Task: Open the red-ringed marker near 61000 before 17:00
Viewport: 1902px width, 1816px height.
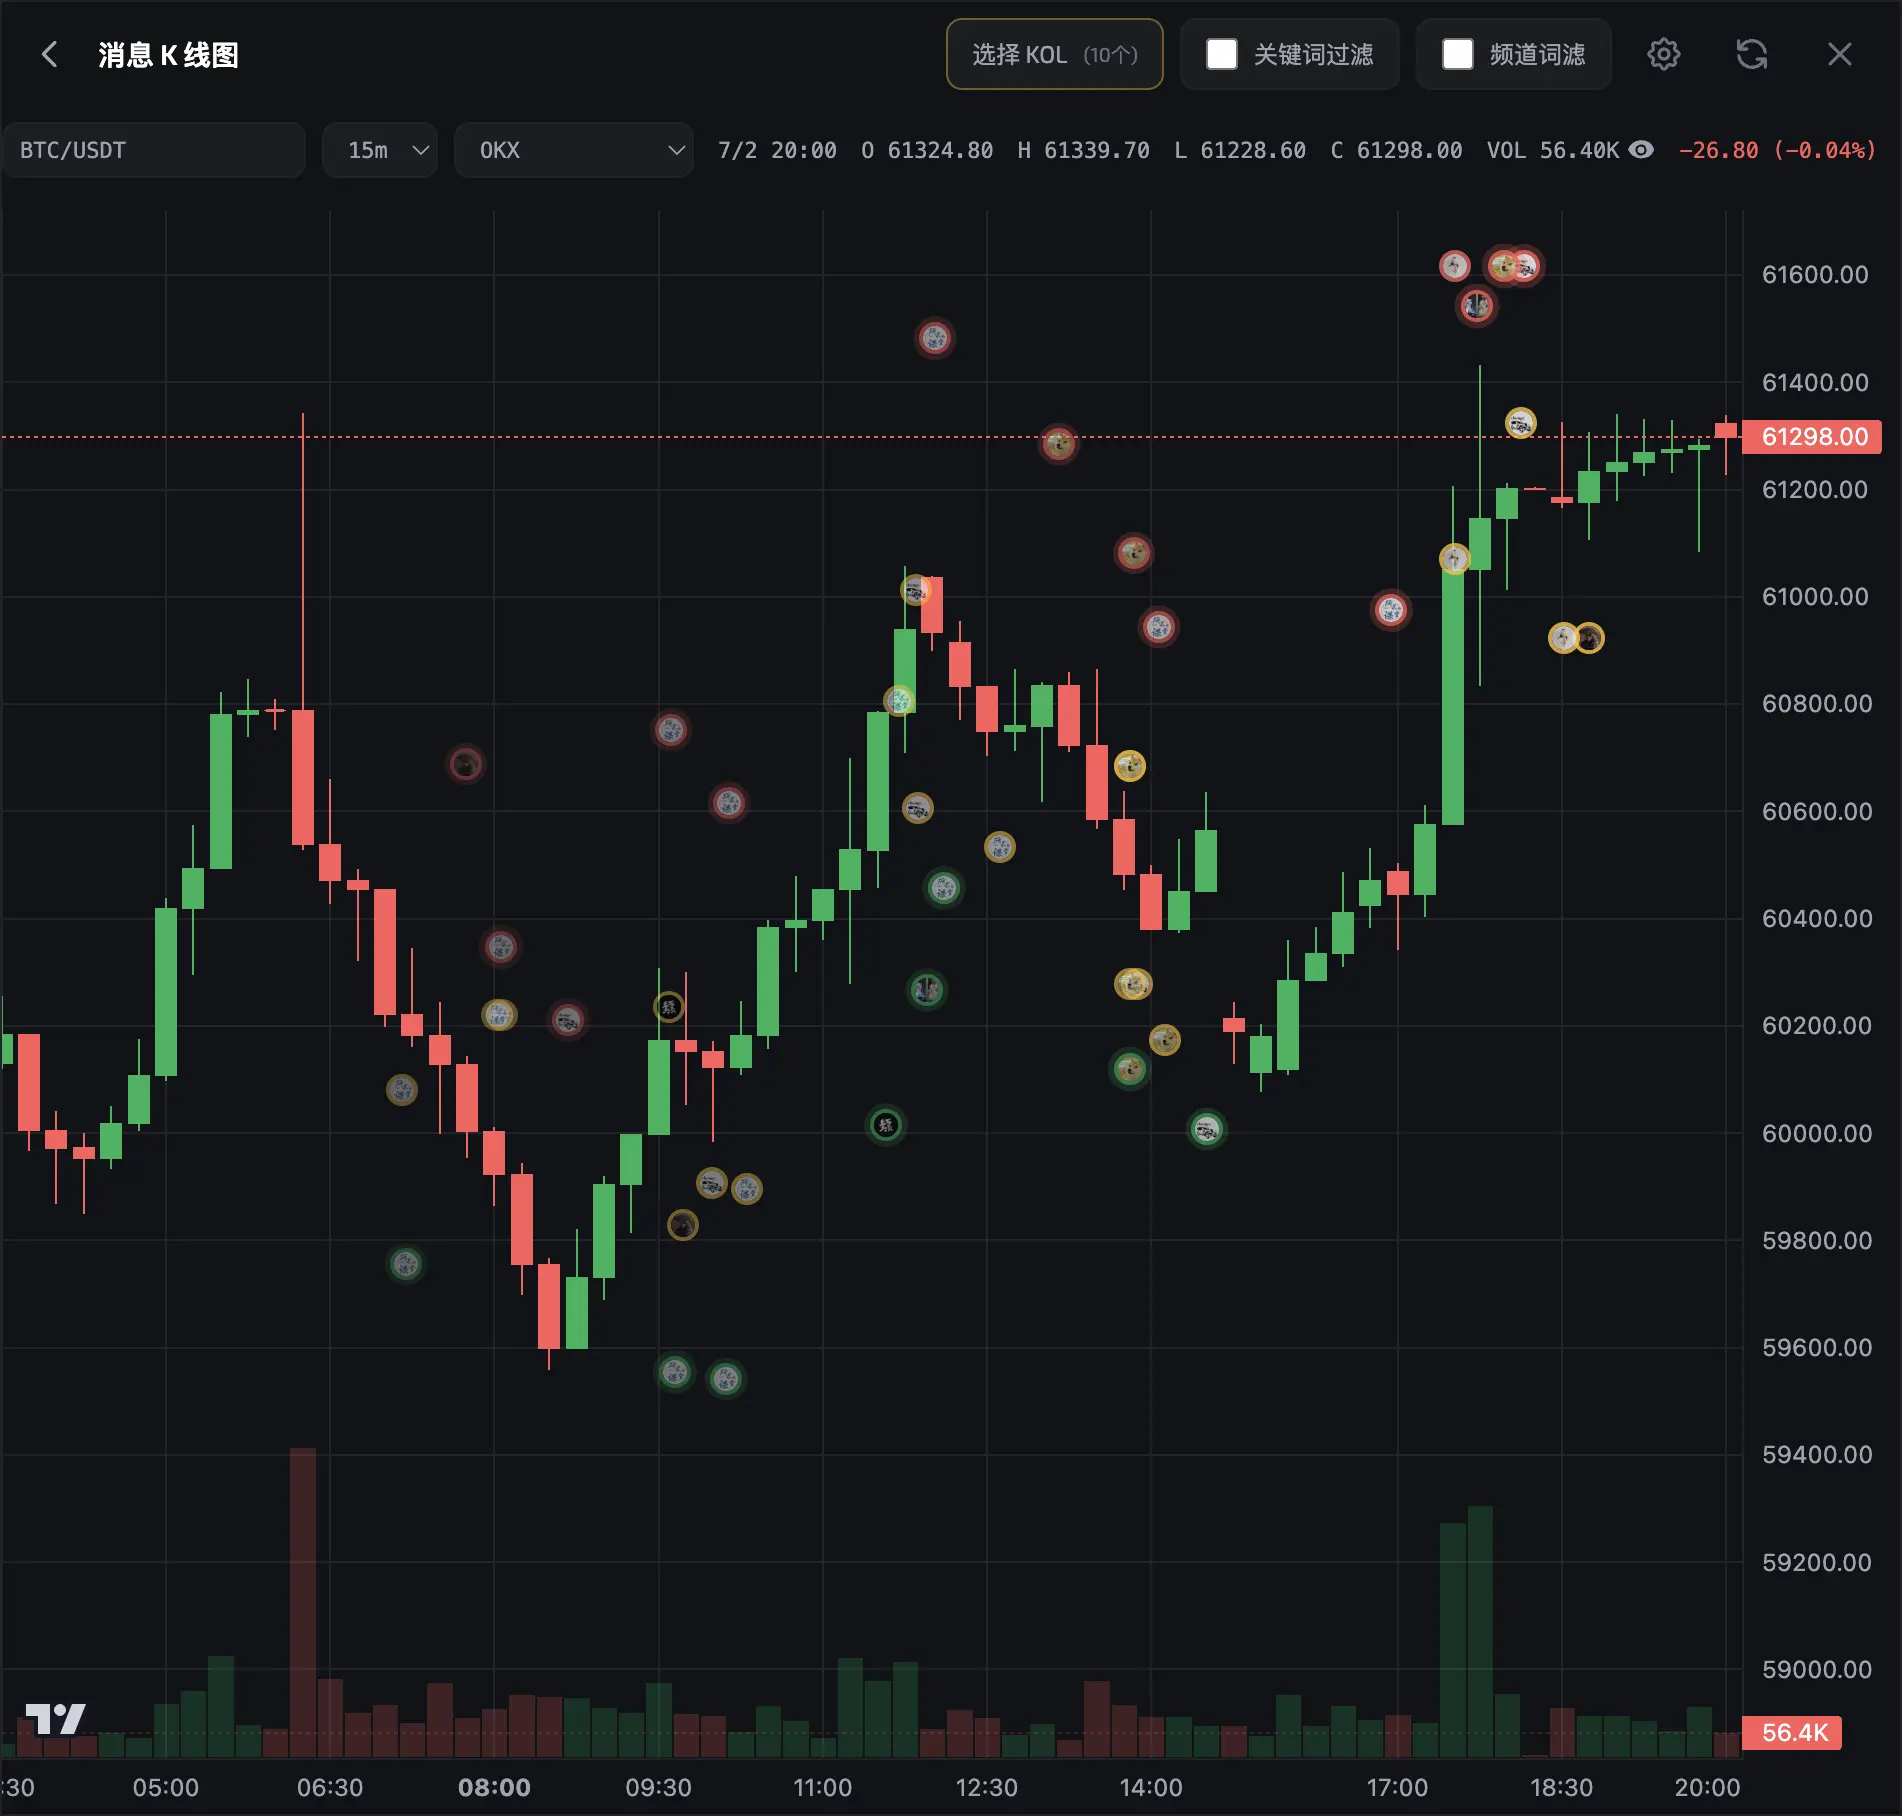Action: click(x=1391, y=609)
